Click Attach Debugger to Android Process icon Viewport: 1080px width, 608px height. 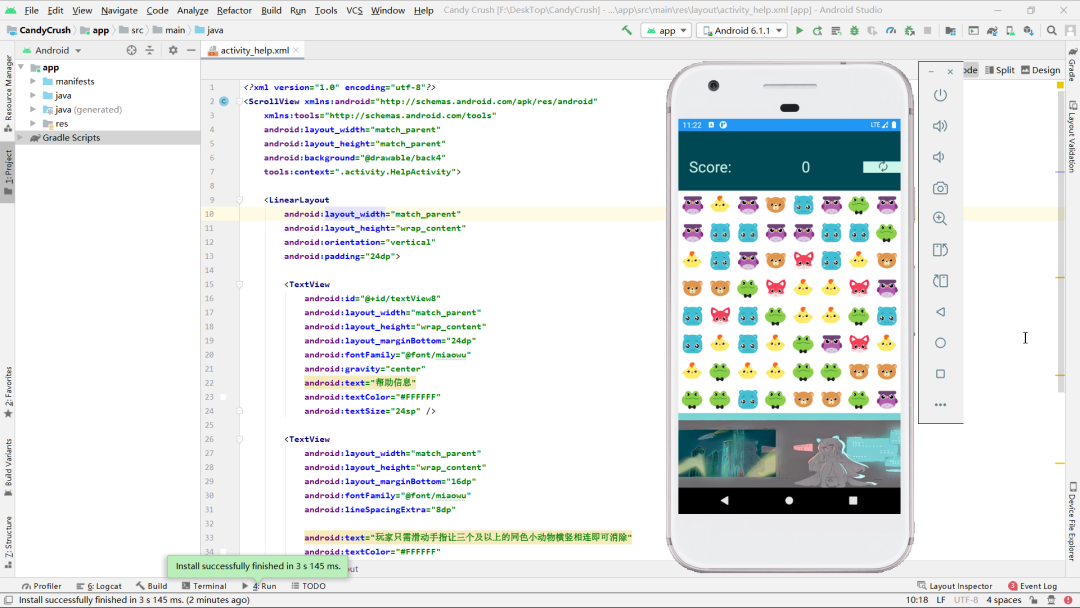(x=909, y=30)
